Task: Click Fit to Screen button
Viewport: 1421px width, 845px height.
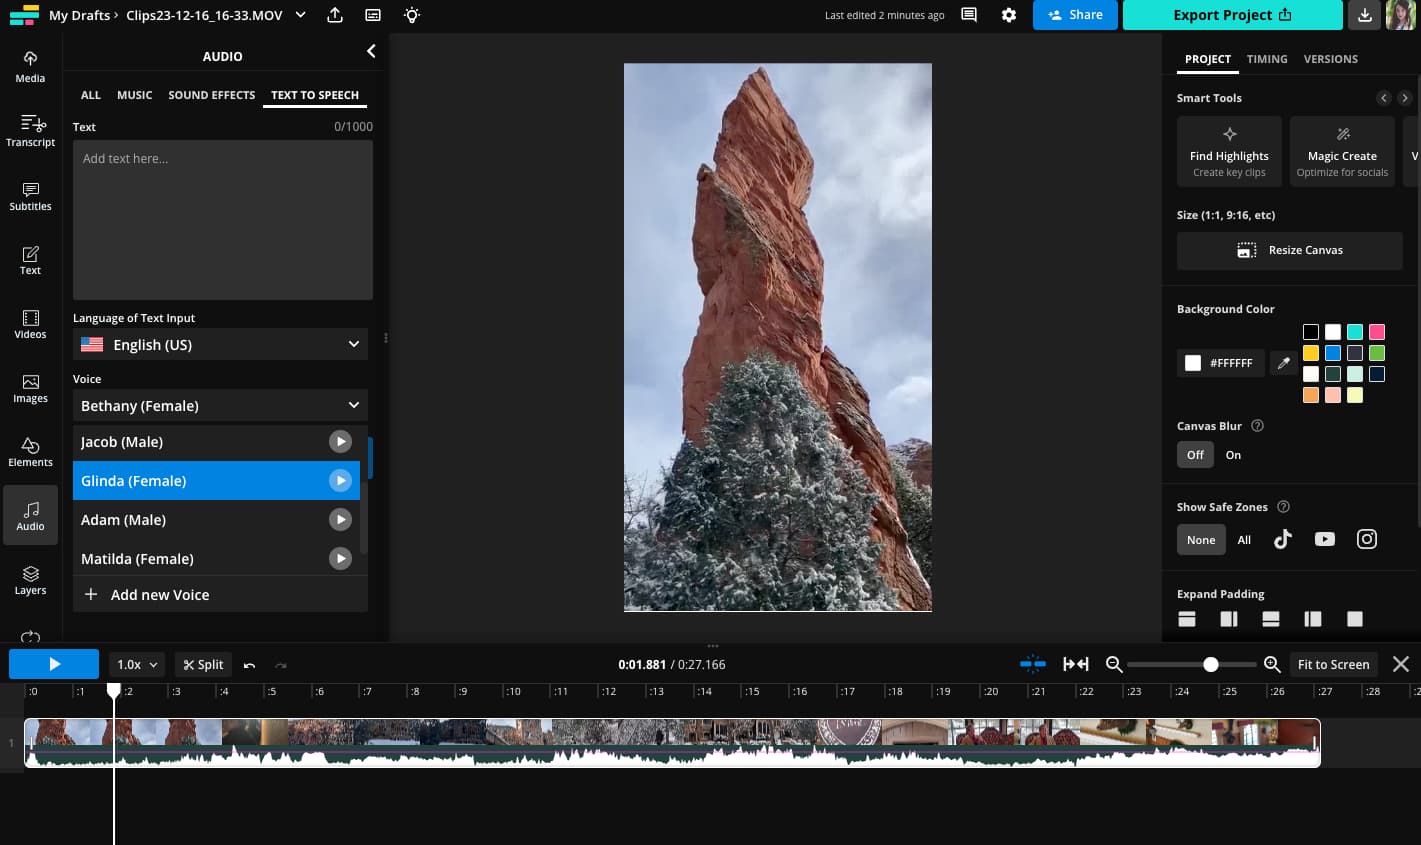Action: click(1333, 664)
